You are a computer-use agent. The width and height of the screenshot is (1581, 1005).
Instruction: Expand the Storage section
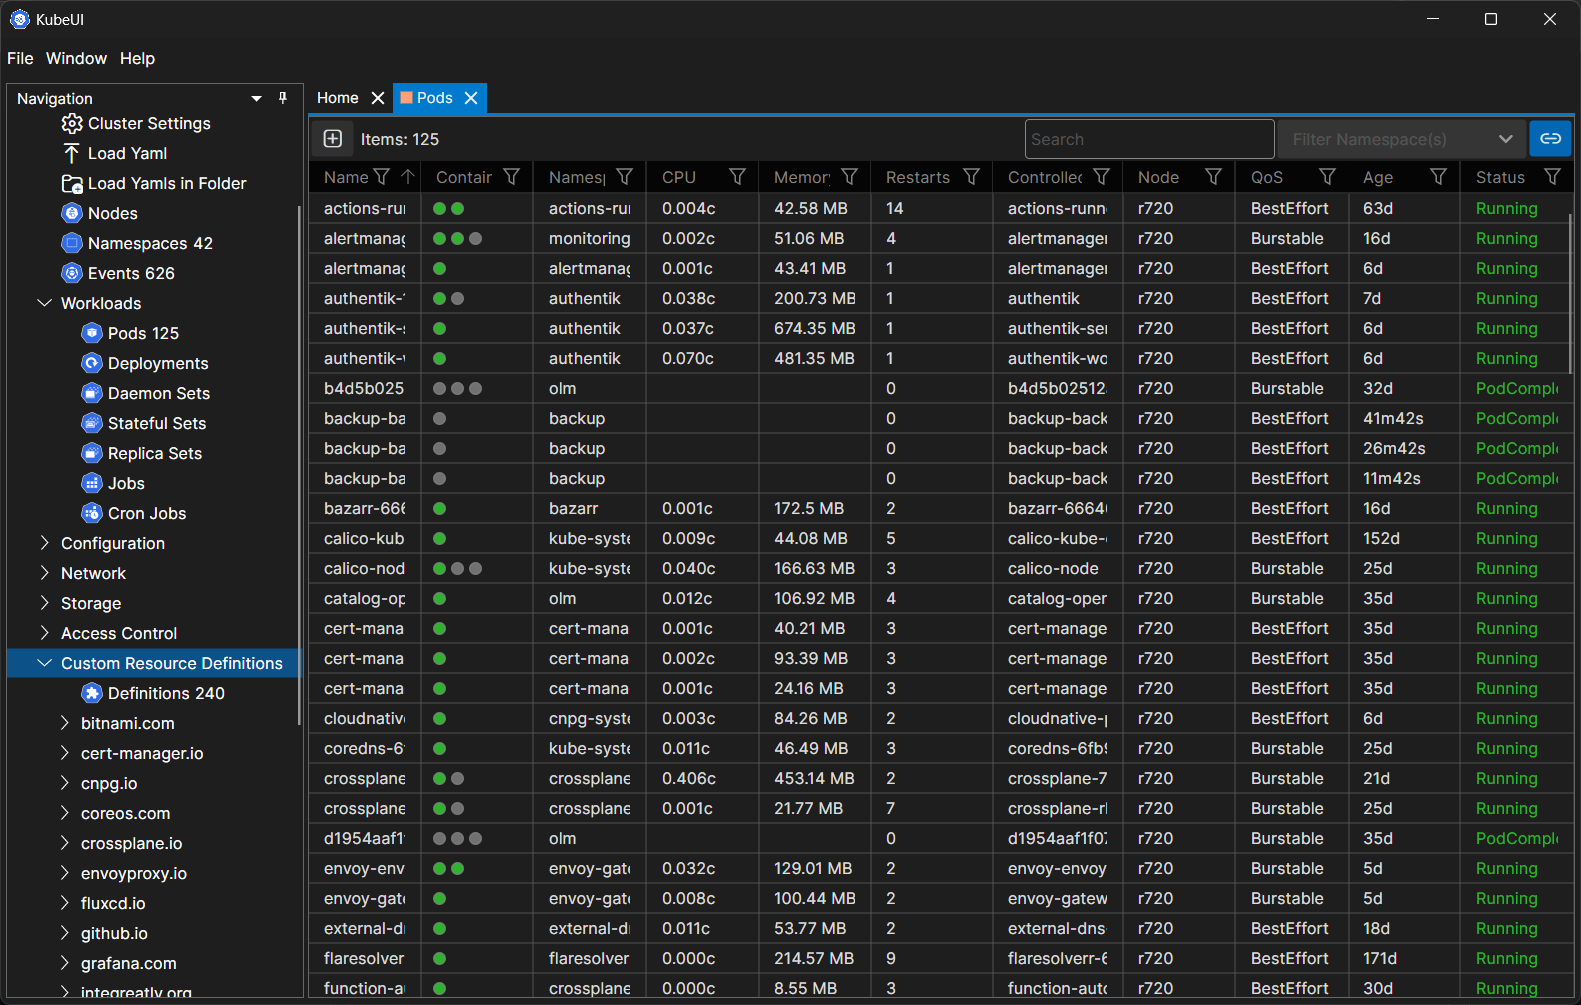click(44, 603)
